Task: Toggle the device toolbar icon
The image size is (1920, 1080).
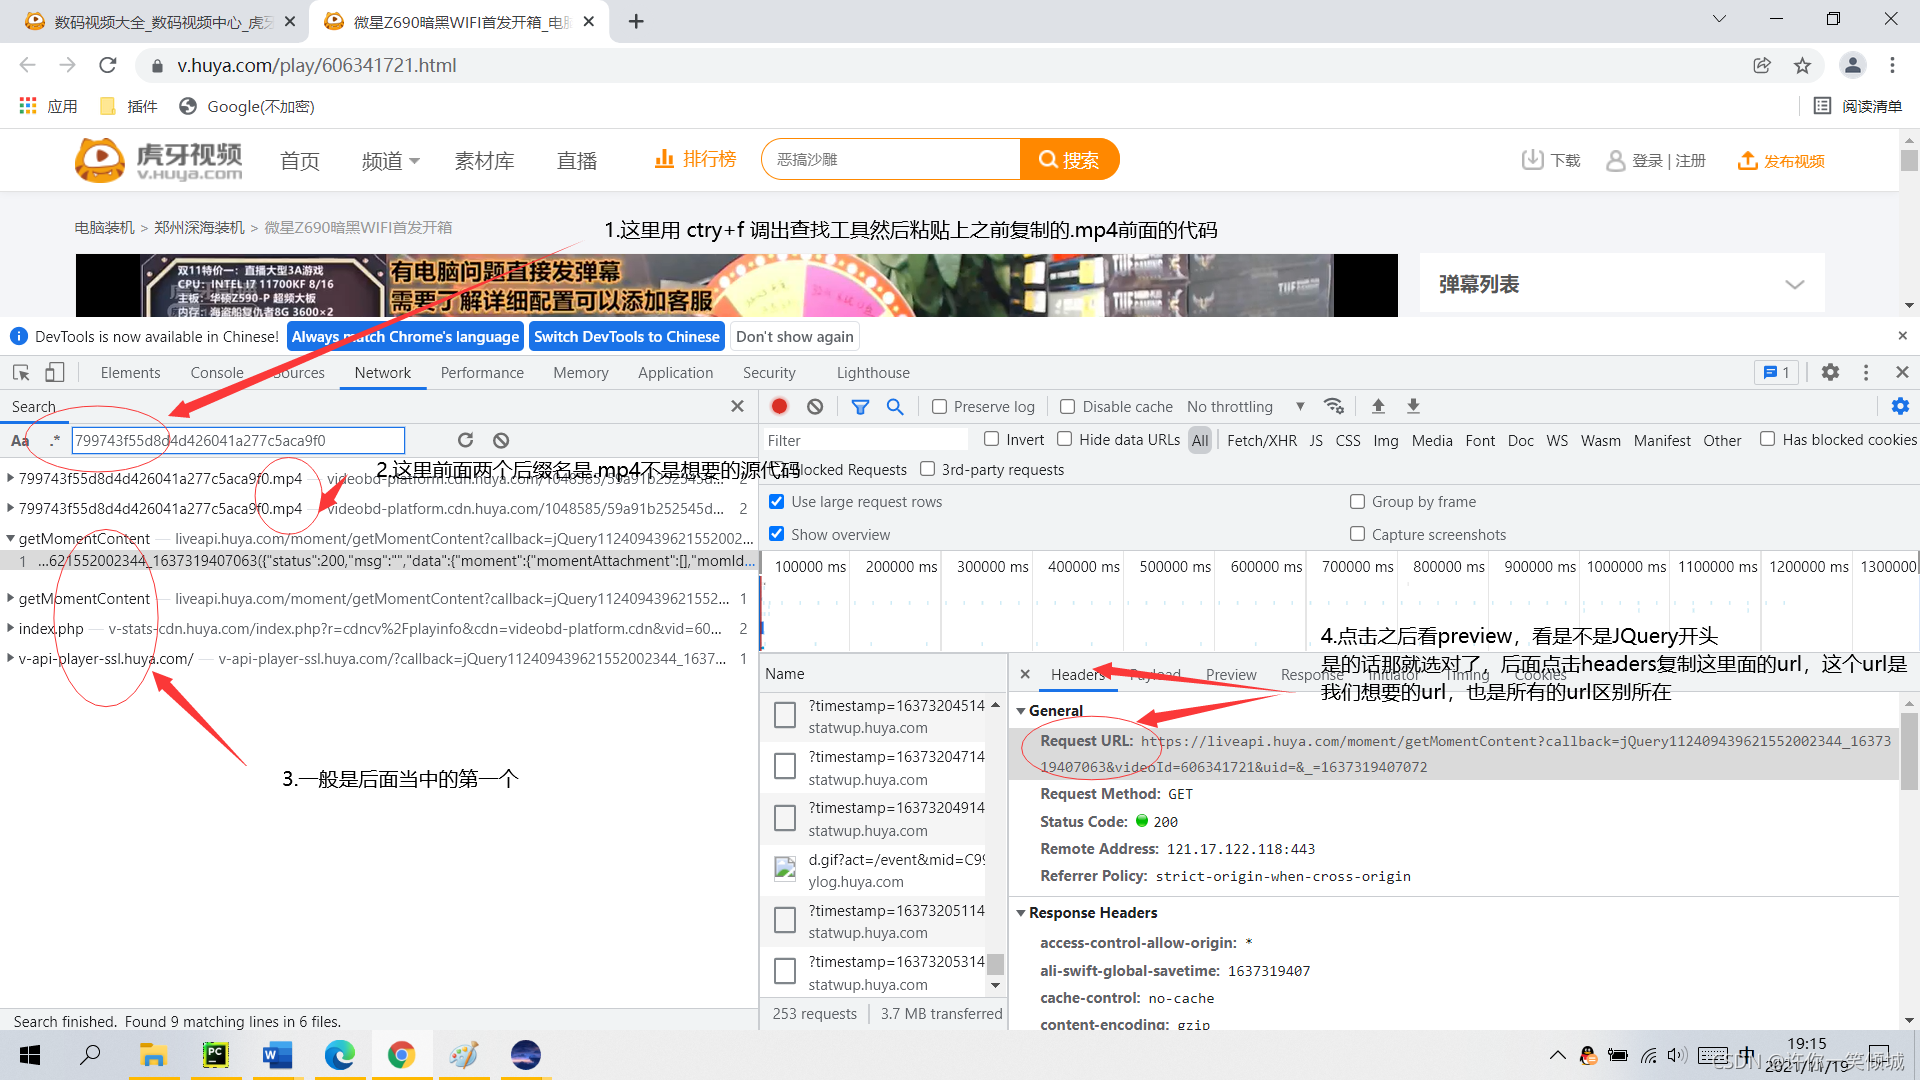Action: 55,372
